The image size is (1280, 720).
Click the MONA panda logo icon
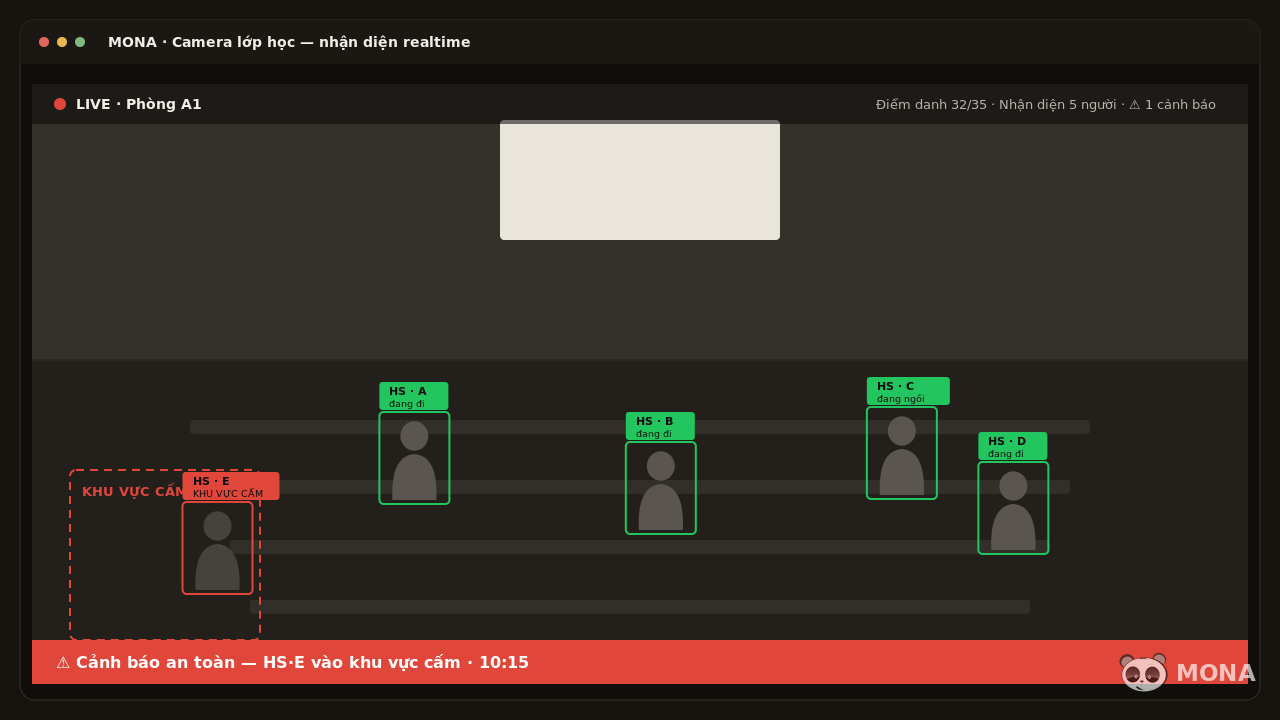[x=1143, y=672]
